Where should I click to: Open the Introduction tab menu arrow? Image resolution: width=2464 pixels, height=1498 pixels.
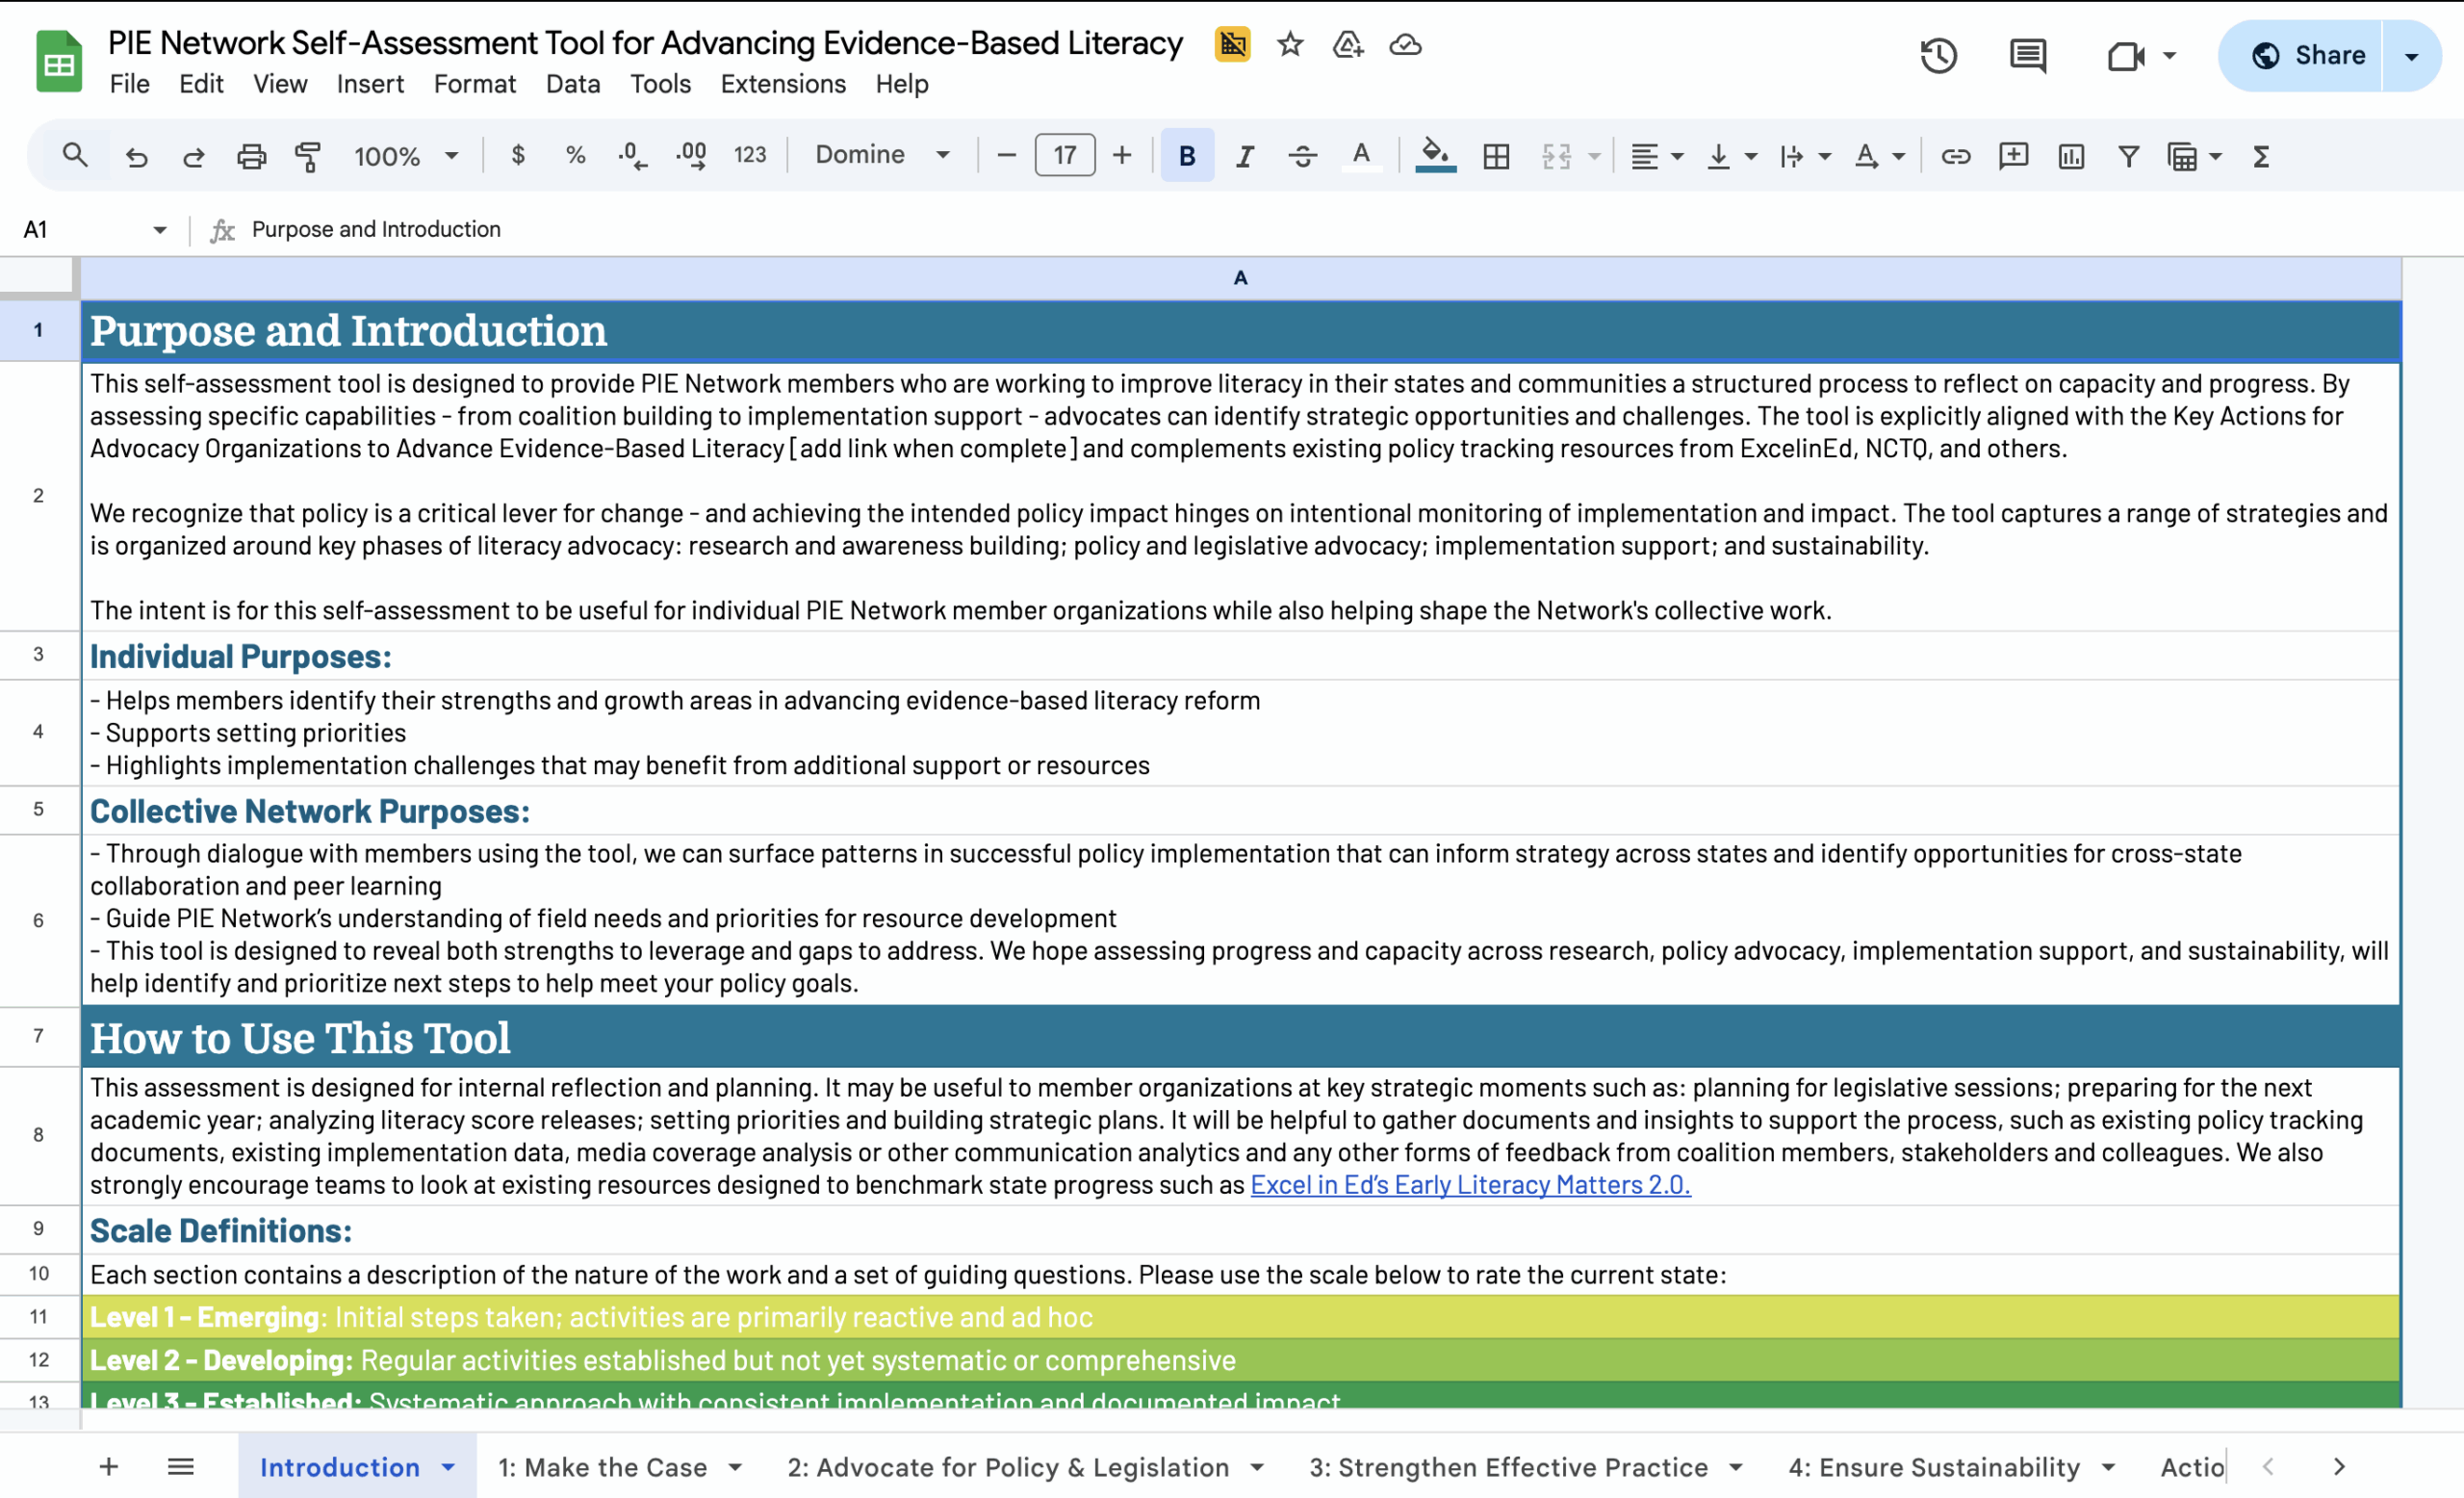point(446,1467)
